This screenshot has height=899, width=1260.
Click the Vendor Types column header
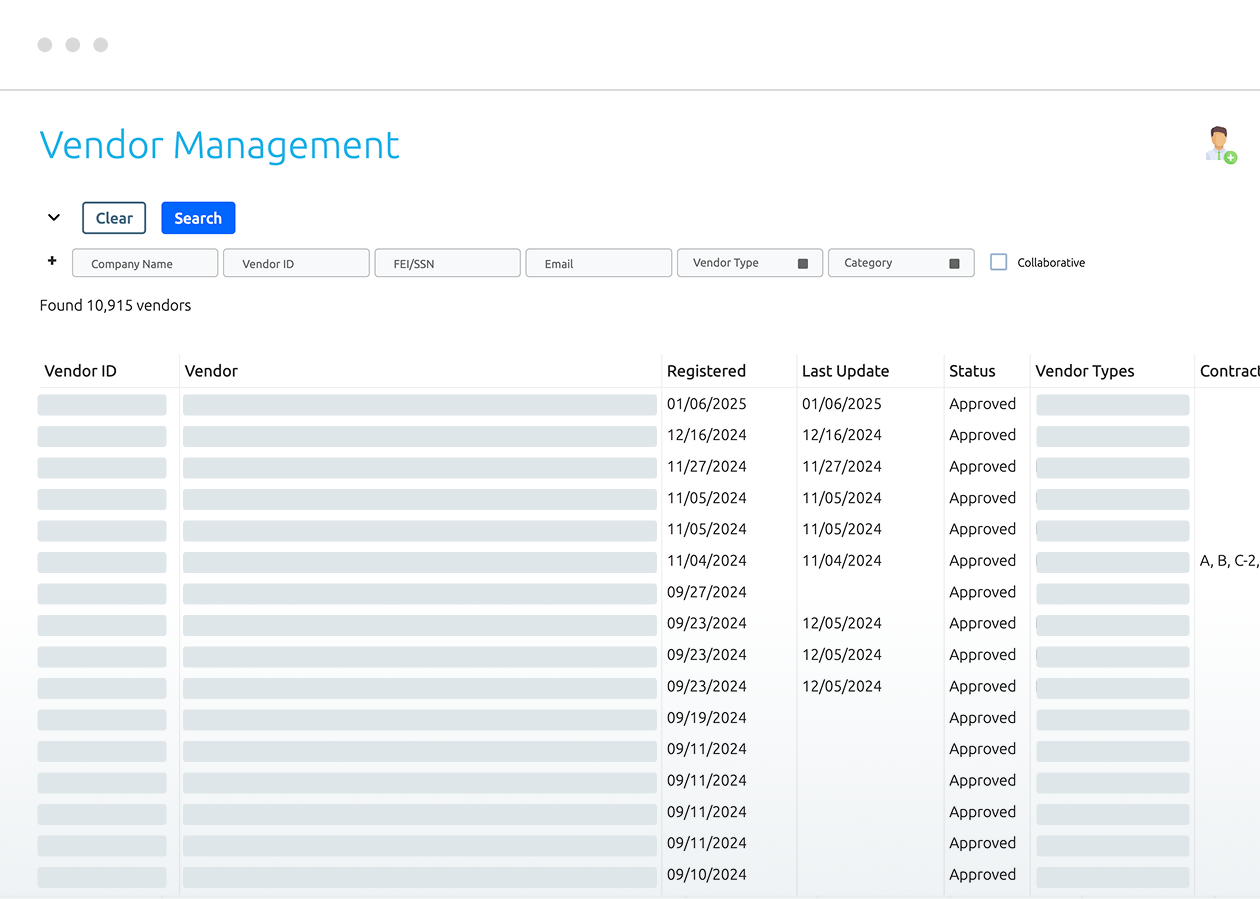[x=1084, y=371]
